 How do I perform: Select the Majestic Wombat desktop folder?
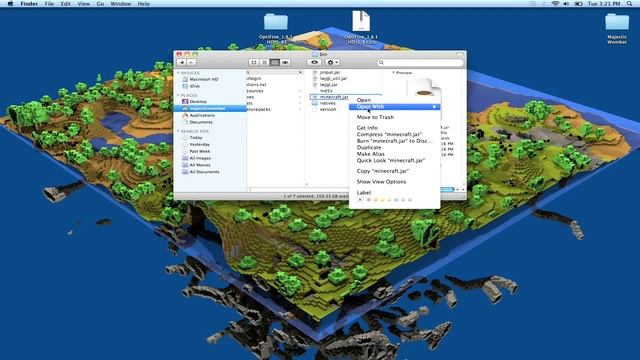click(617, 28)
